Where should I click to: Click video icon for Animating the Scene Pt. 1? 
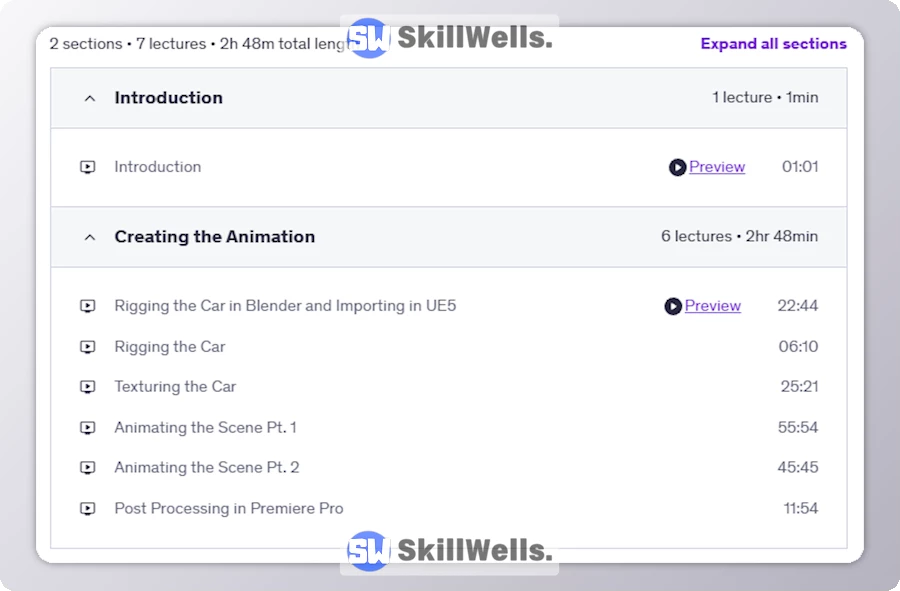point(88,428)
